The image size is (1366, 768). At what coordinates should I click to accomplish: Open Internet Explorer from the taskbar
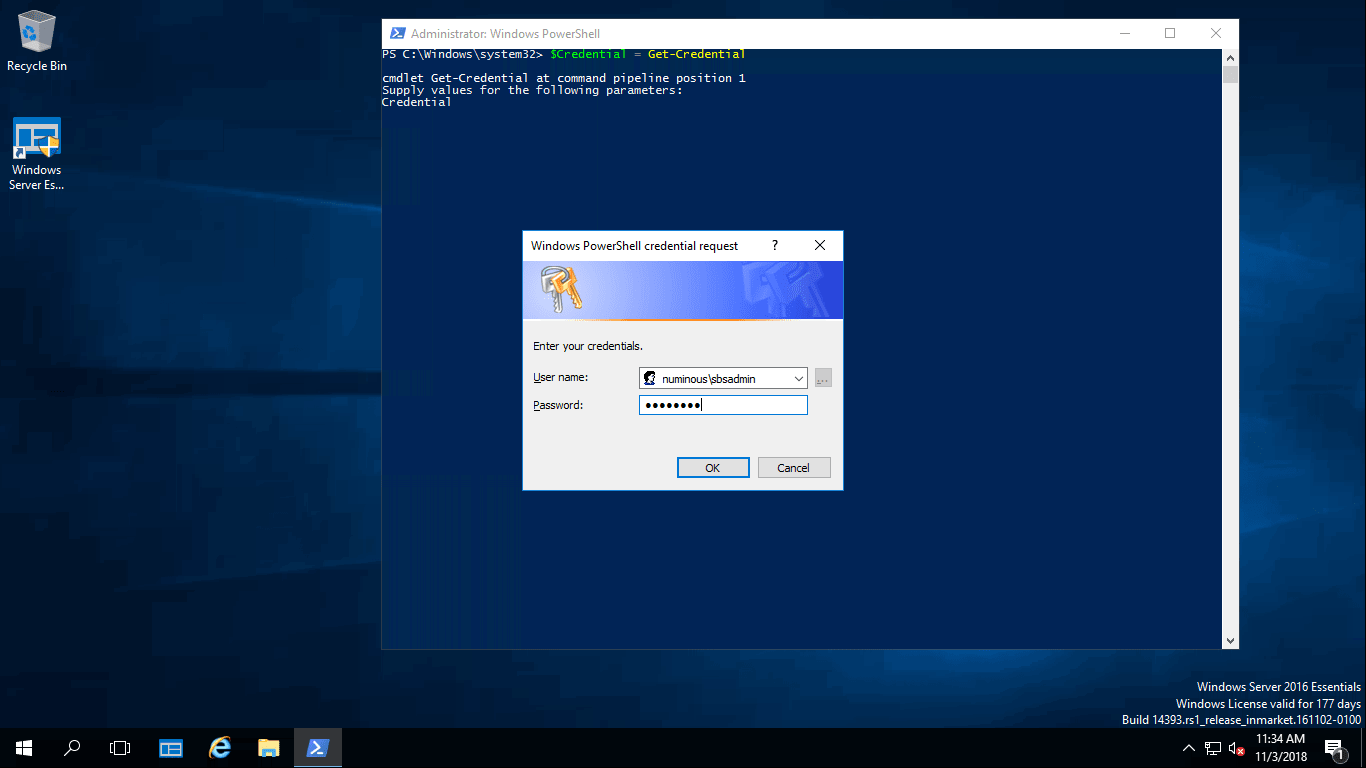(220, 748)
